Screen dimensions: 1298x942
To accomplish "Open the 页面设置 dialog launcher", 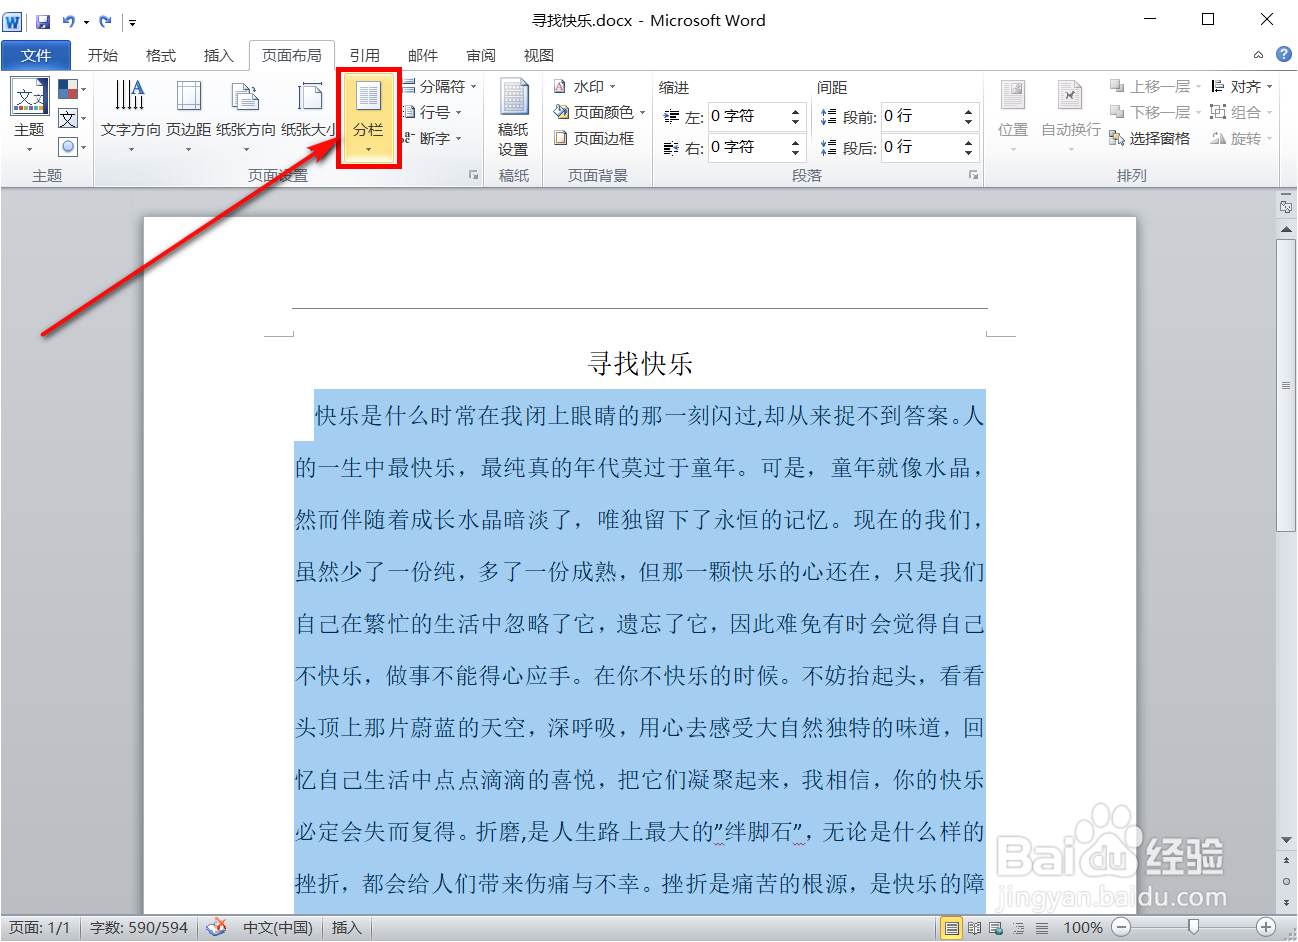I will [472, 175].
